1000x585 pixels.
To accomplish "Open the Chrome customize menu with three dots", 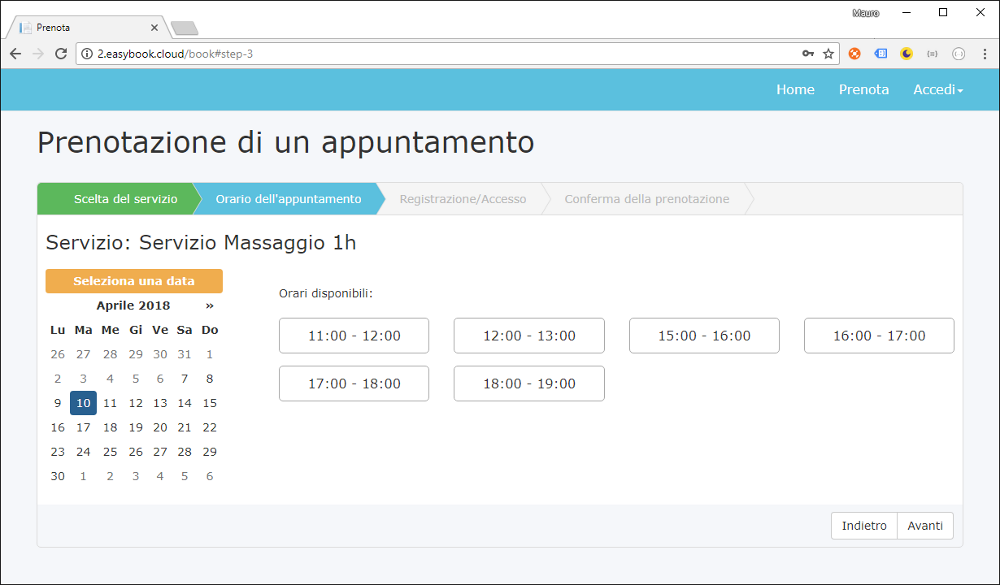I will pyautogui.click(x=984, y=53).
